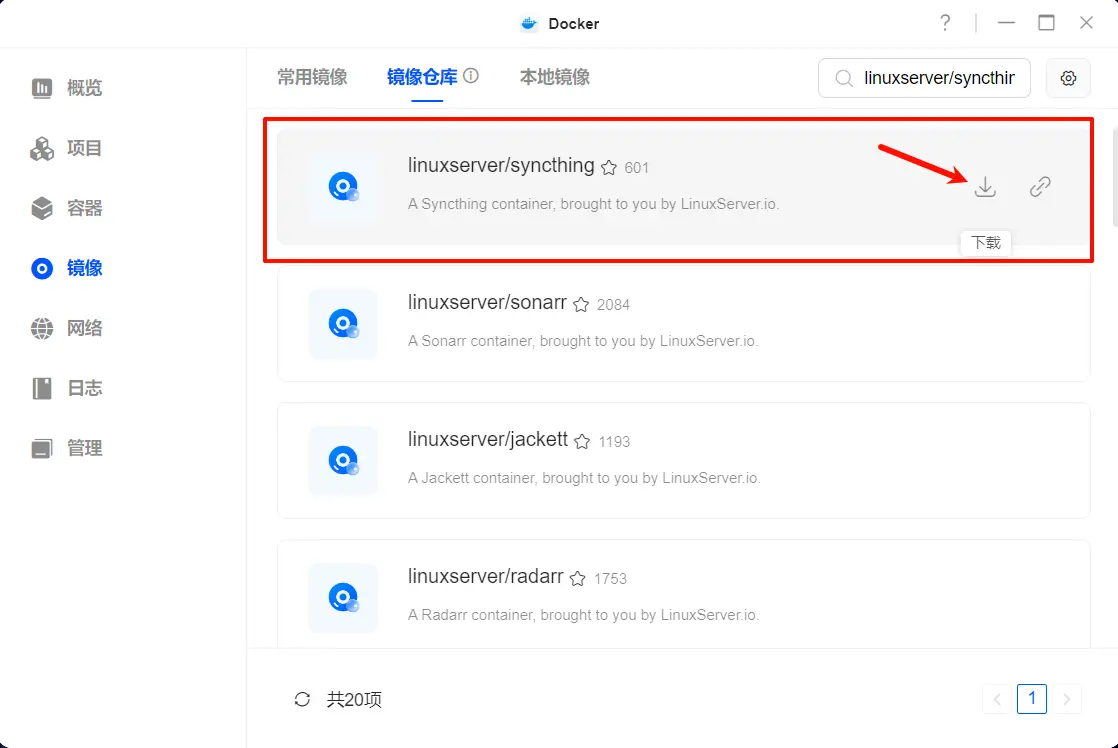Click the refresh icon beside 共20项
This screenshot has width=1118, height=748.
302,699
